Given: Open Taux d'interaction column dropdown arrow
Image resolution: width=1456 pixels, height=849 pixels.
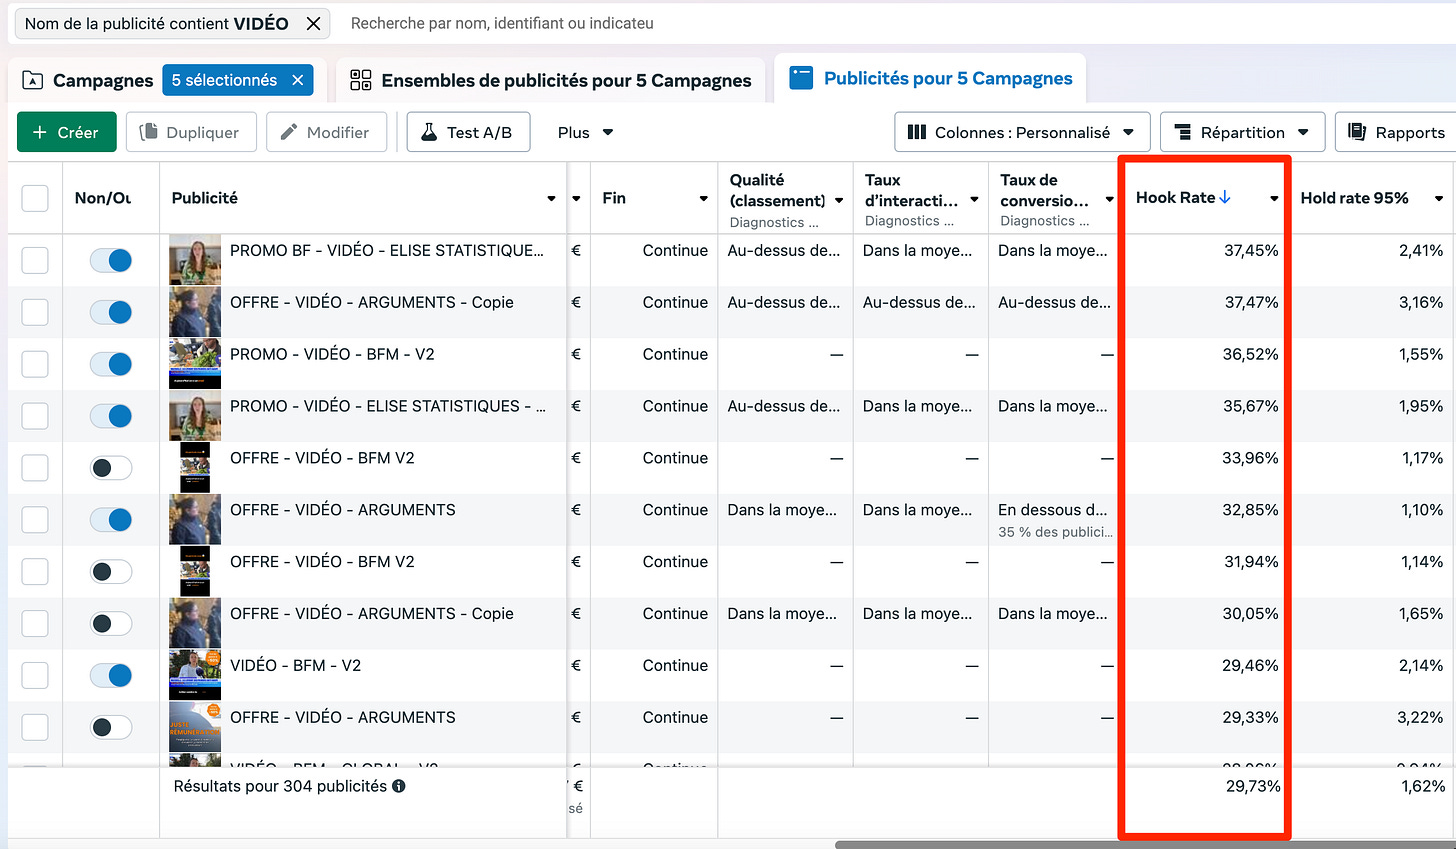Looking at the screenshot, I should click(x=974, y=200).
